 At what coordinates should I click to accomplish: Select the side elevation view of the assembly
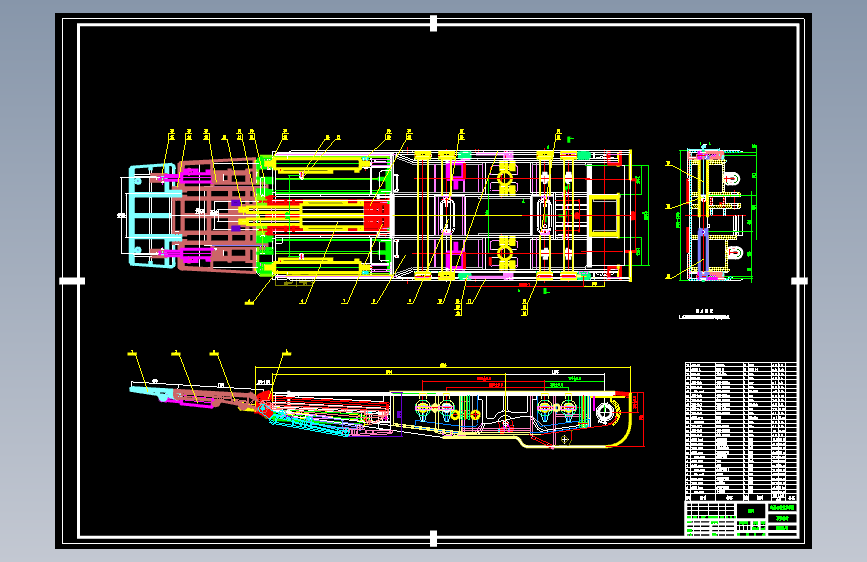[x=386, y=400]
